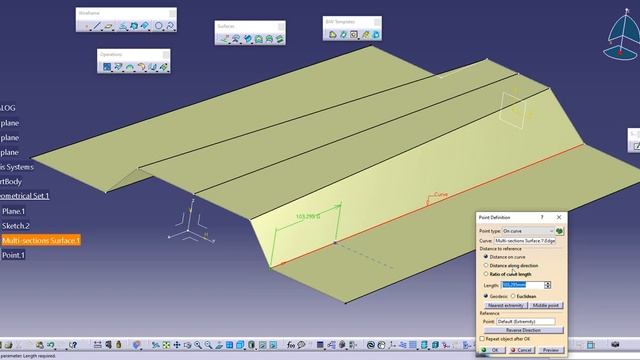
Task: Click the green icon next to Point type
Action: (x=559, y=231)
